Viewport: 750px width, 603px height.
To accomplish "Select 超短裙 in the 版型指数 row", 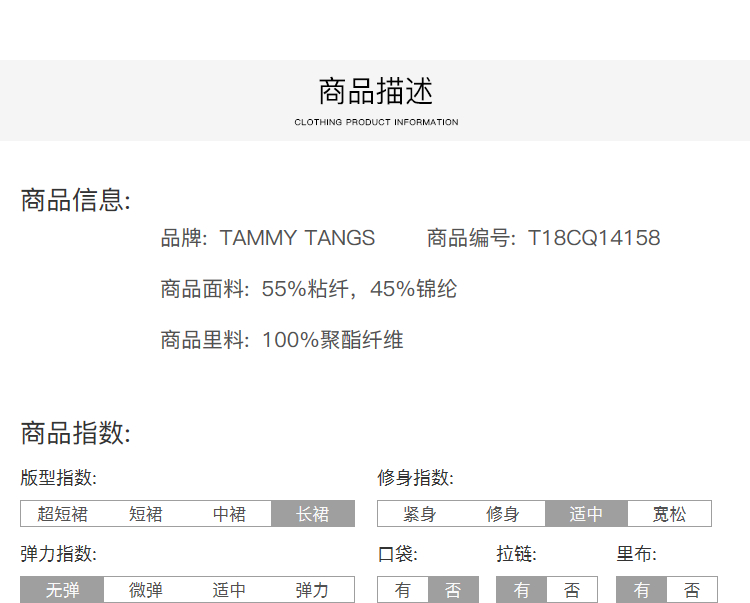I will point(62,514).
